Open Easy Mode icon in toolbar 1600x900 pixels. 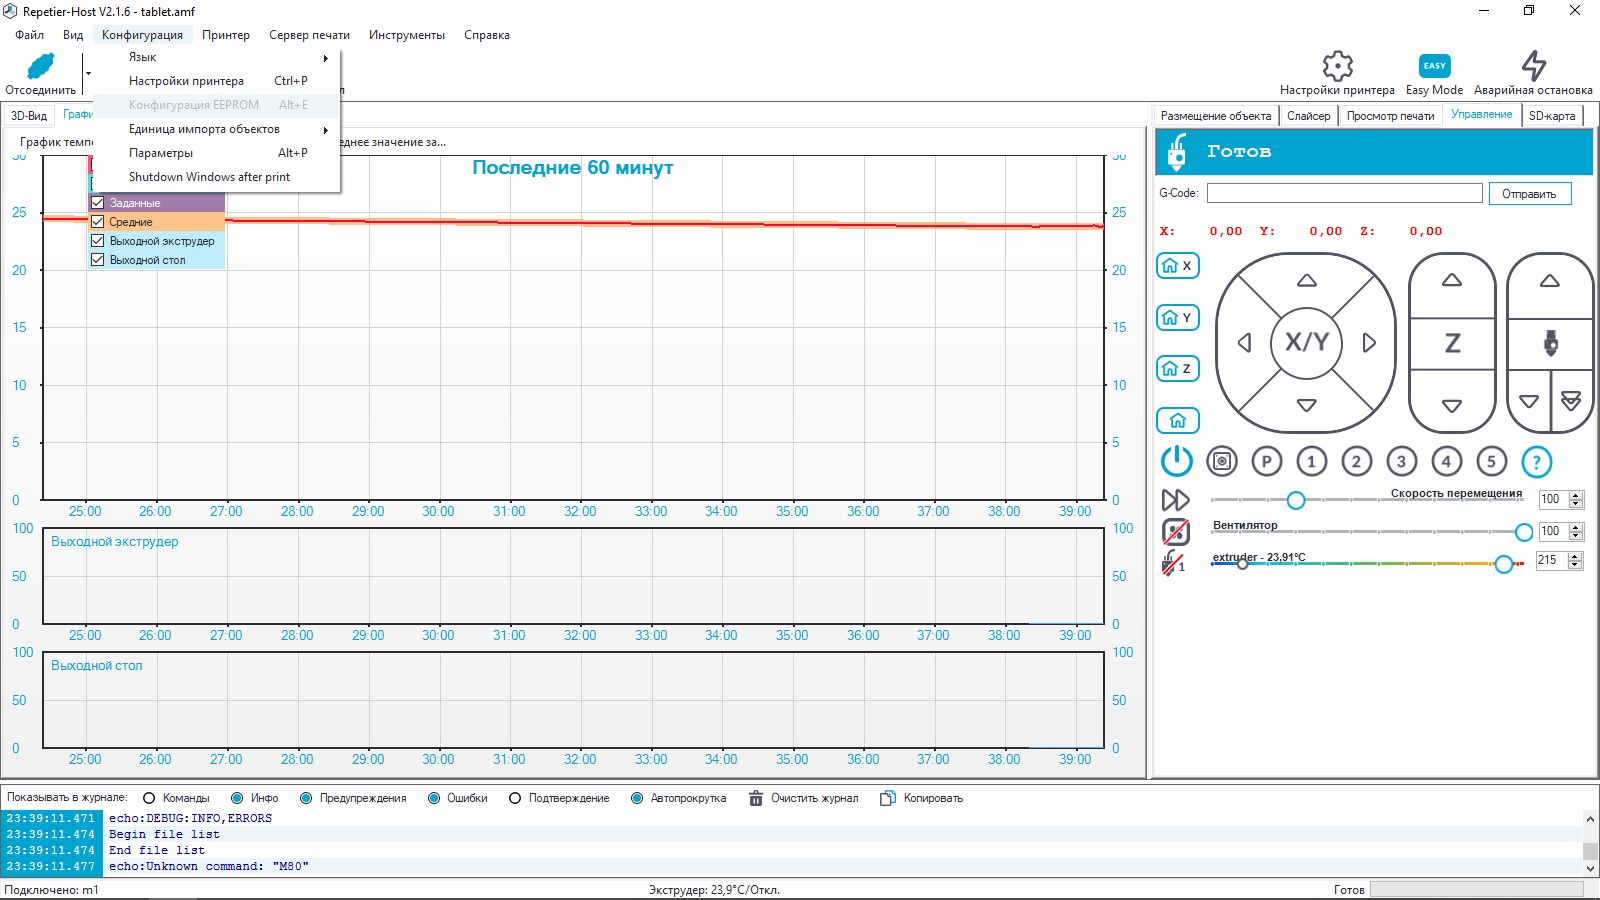(1434, 67)
